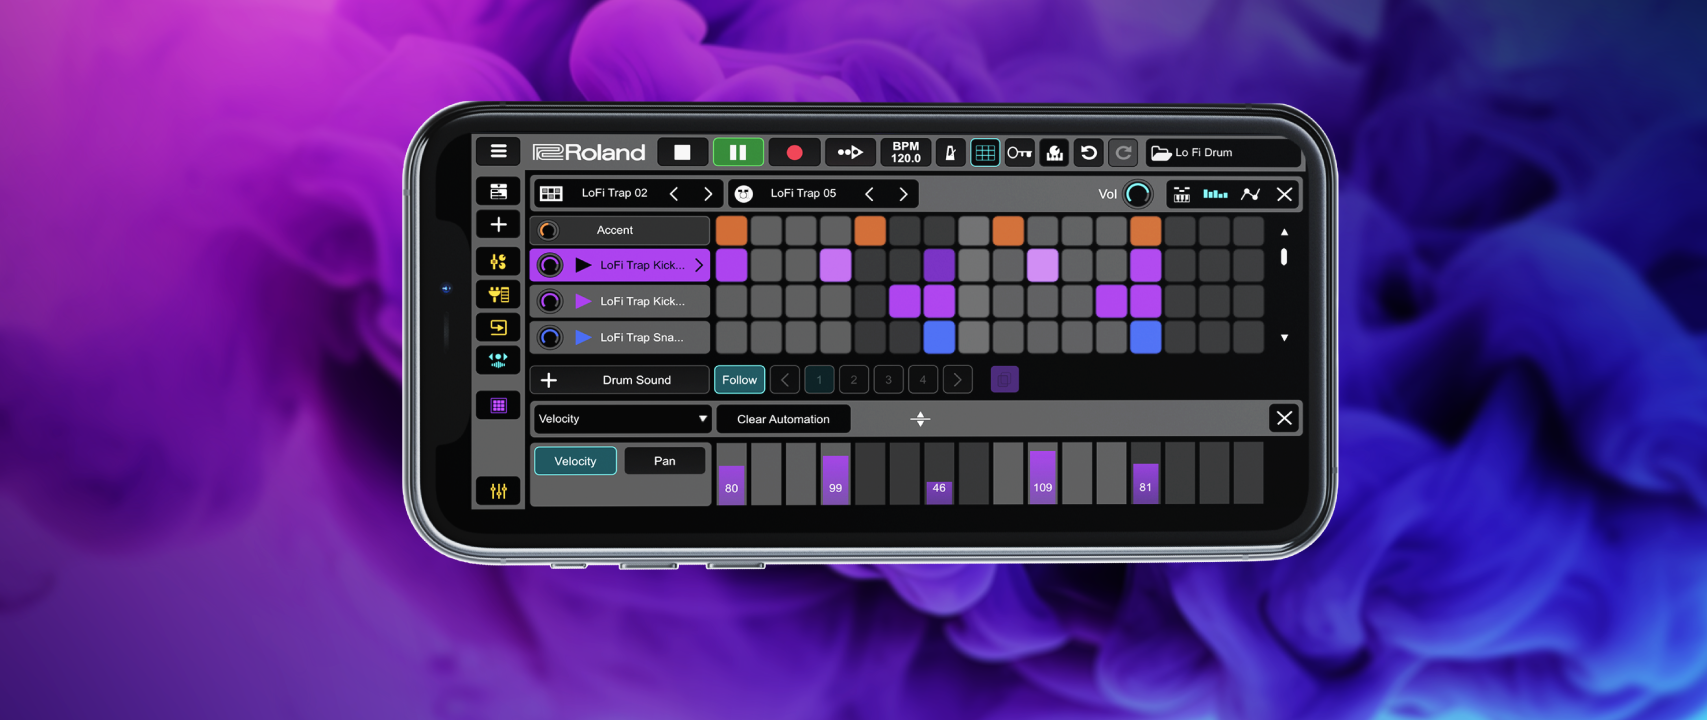This screenshot has height=720, width=1707.
Task: Add a new Drum Sound
Action: 620,380
